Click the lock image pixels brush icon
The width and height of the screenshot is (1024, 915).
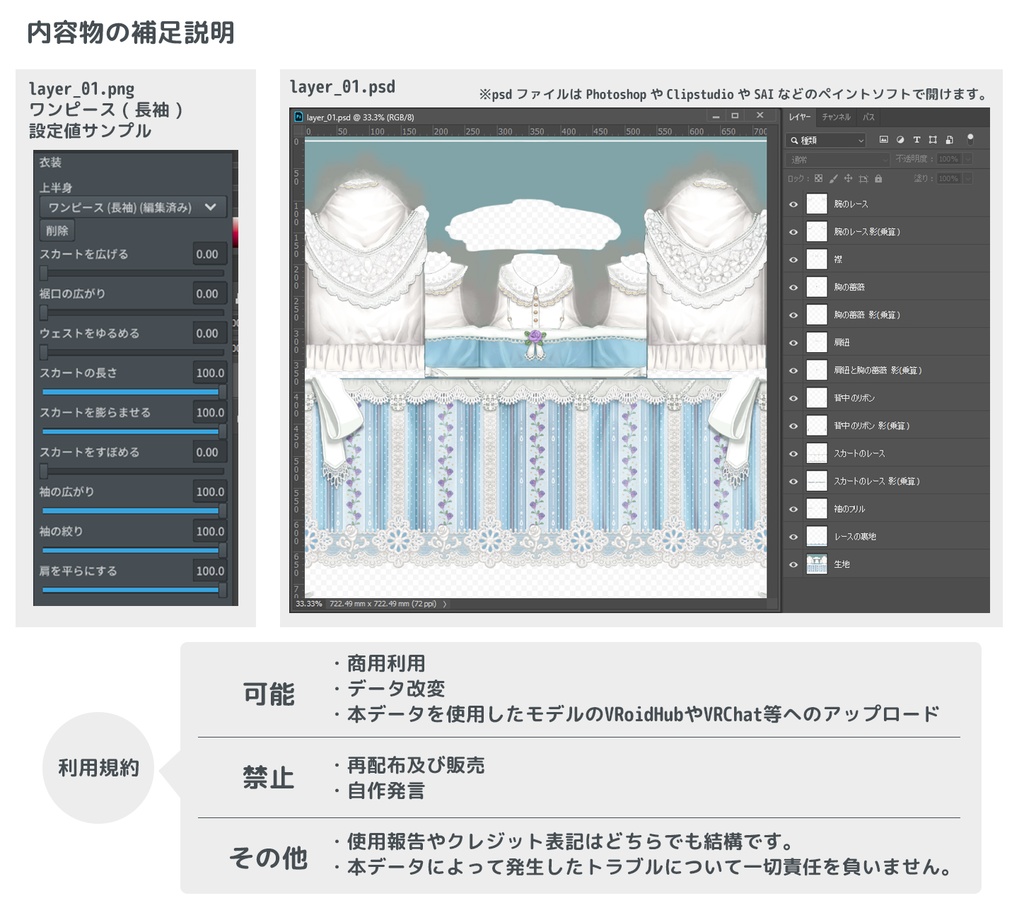click(833, 178)
